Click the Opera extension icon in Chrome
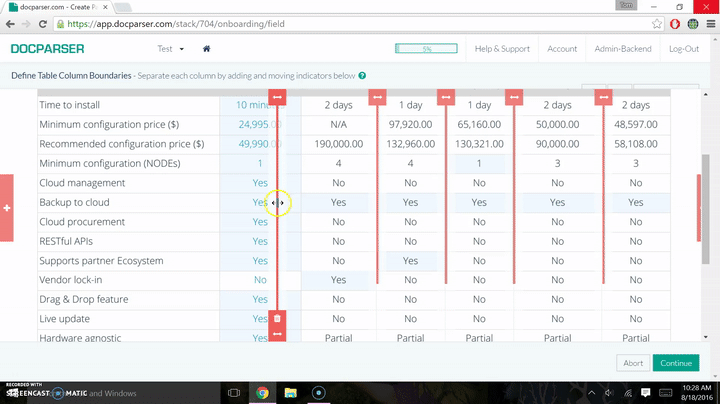Viewport: 720px width, 404px height. click(676, 25)
